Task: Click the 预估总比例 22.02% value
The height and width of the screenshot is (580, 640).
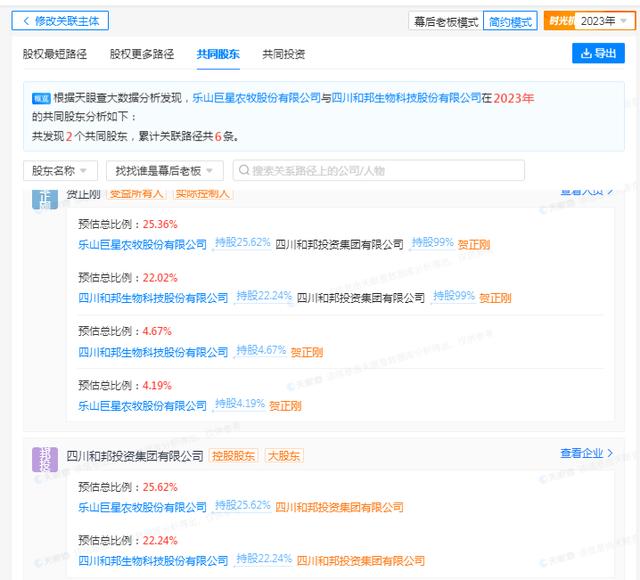Action: pyautogui.click(x=160, y=278)
